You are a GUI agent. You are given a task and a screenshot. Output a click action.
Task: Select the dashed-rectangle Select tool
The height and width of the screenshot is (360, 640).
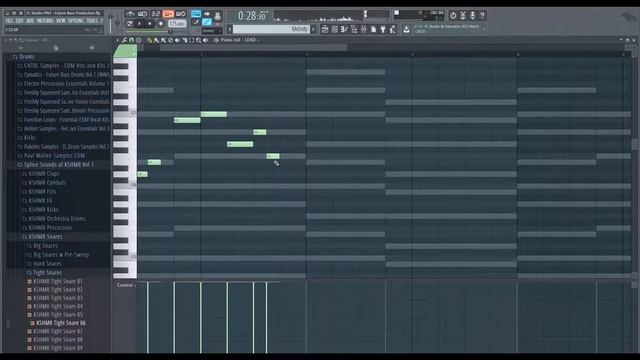point(191,40)
